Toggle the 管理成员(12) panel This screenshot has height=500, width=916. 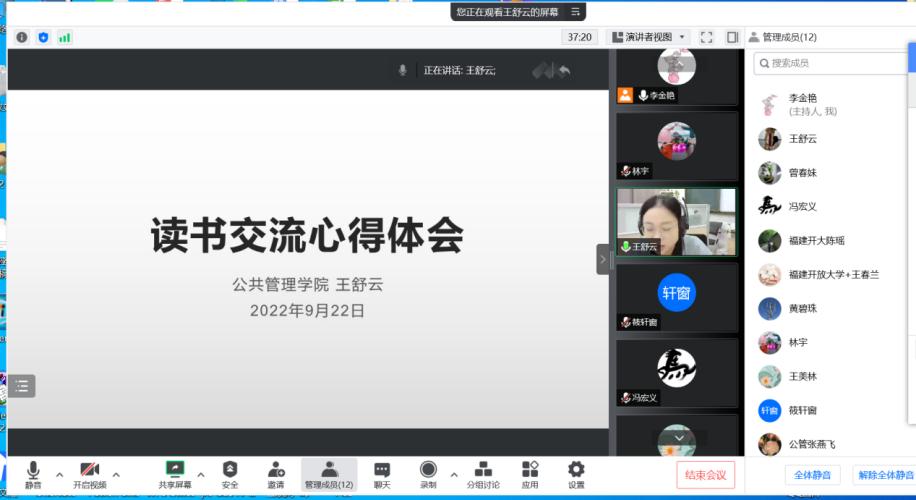(x=329, y=470)
